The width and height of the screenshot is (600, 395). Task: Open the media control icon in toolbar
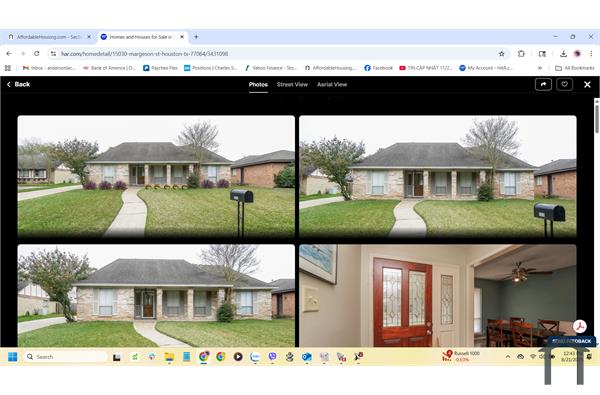[x=542, y=54]
